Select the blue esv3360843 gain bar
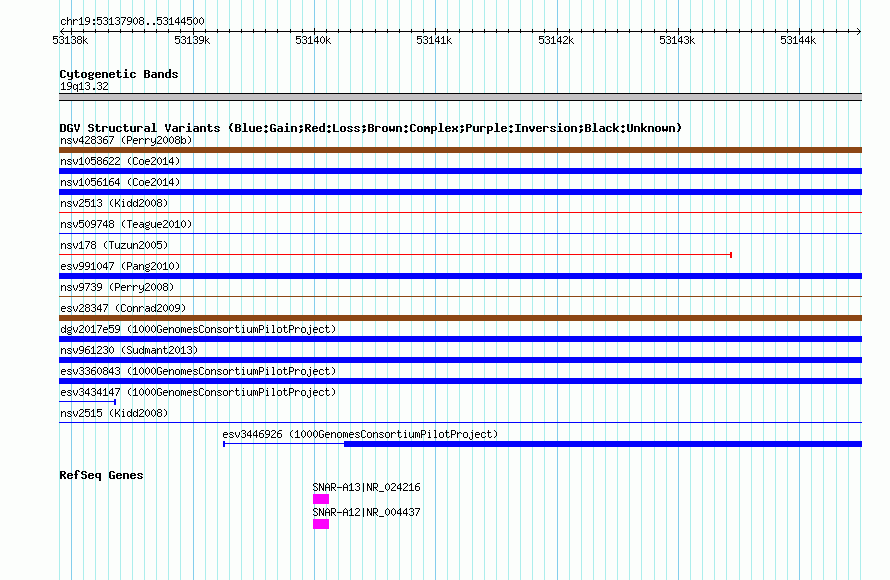The height and width of the screenshot is (580, 890). [460, 381]
